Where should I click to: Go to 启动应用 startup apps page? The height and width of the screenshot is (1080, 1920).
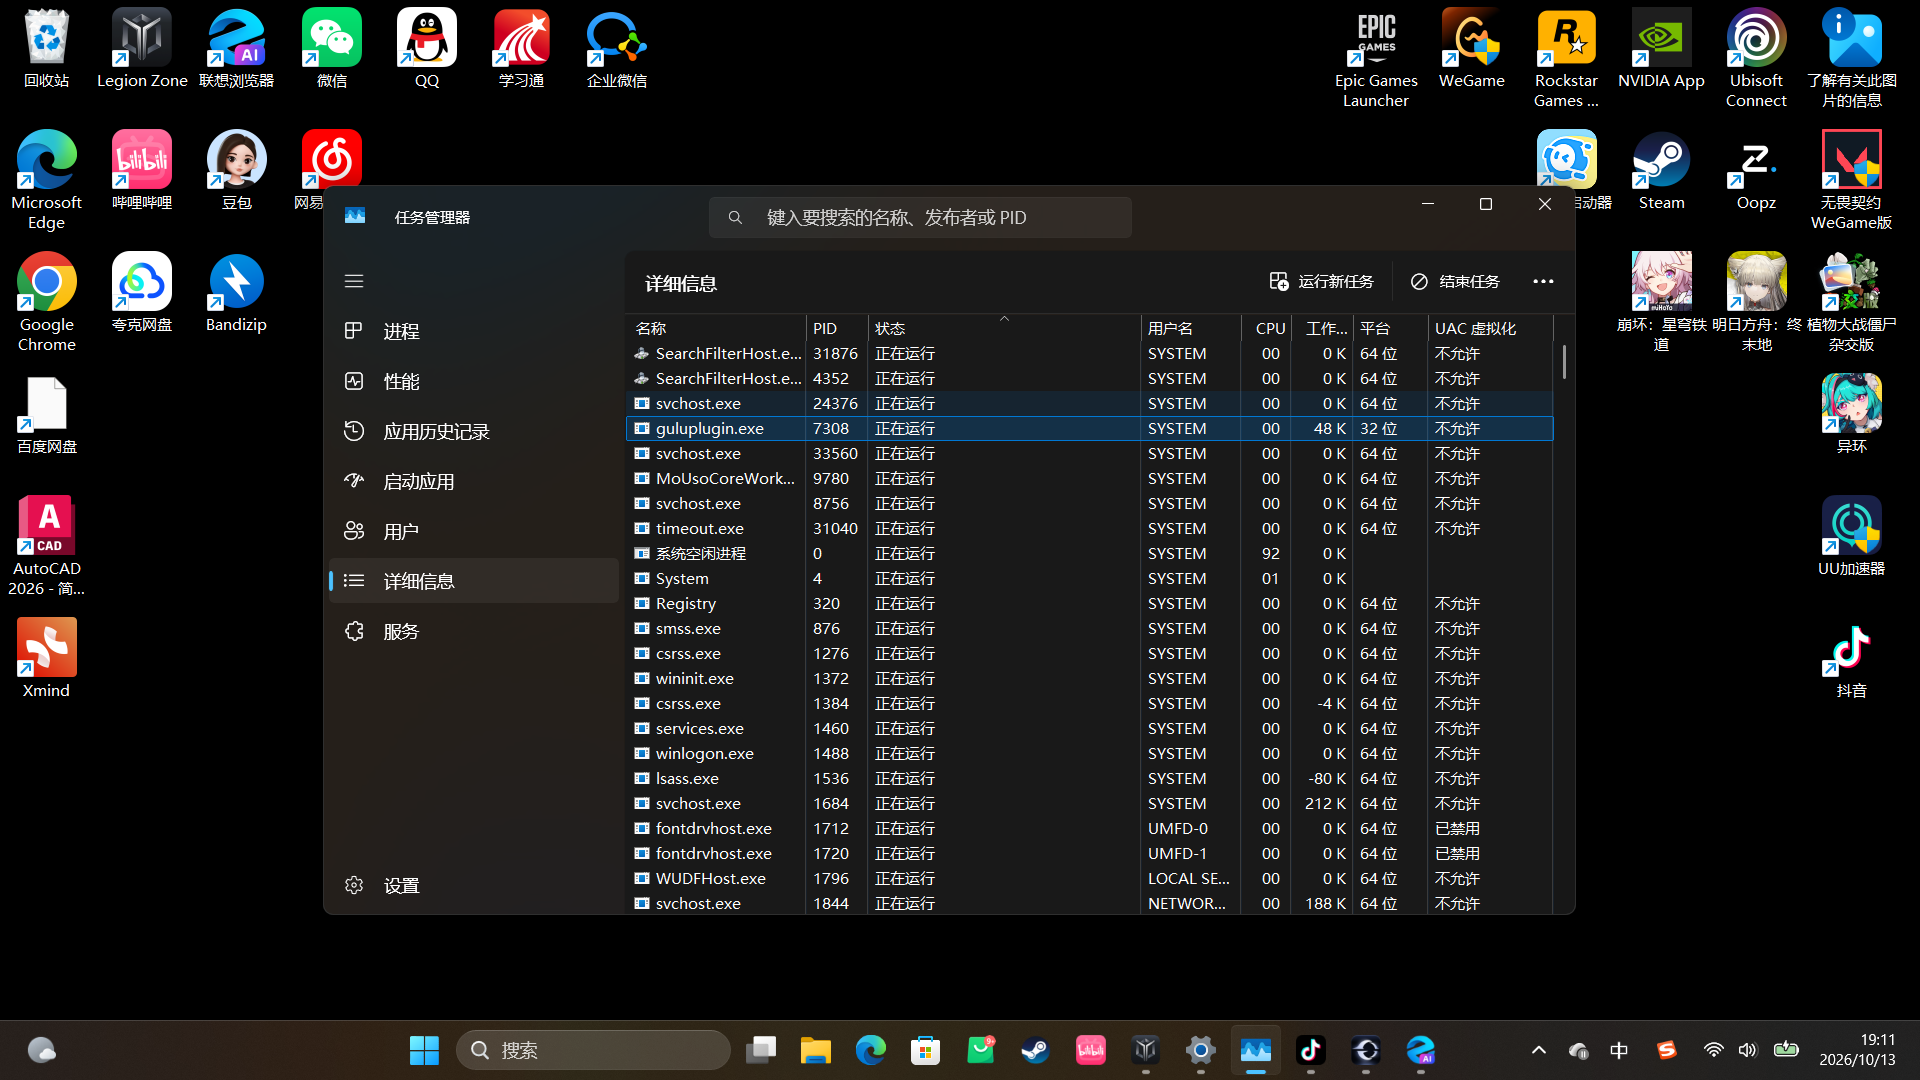474,481
